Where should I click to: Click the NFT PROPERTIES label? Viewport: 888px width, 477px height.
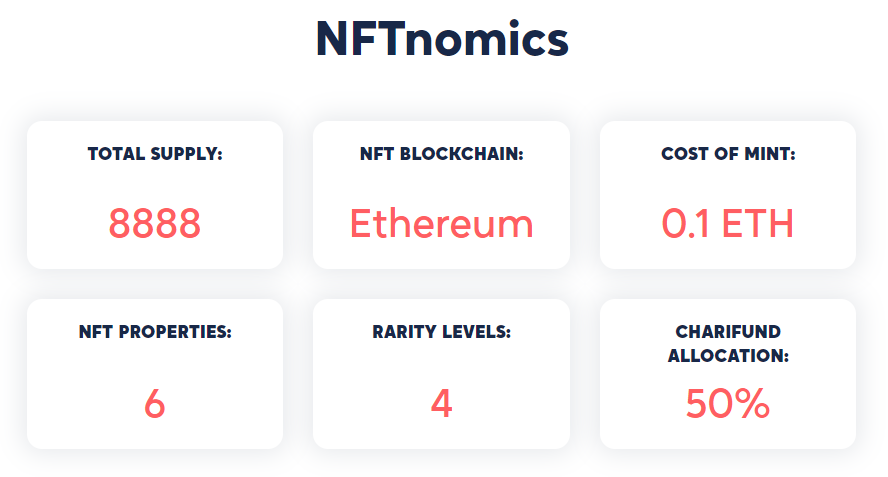[x=155, y=332]
